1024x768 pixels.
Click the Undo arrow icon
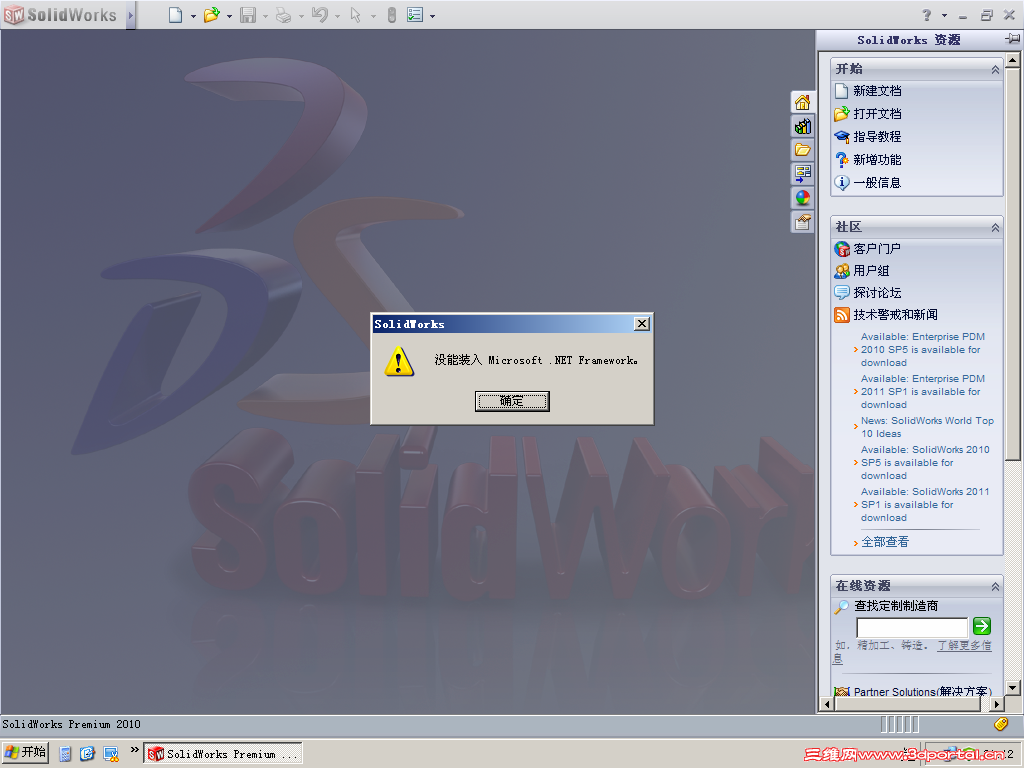(319, 15)
